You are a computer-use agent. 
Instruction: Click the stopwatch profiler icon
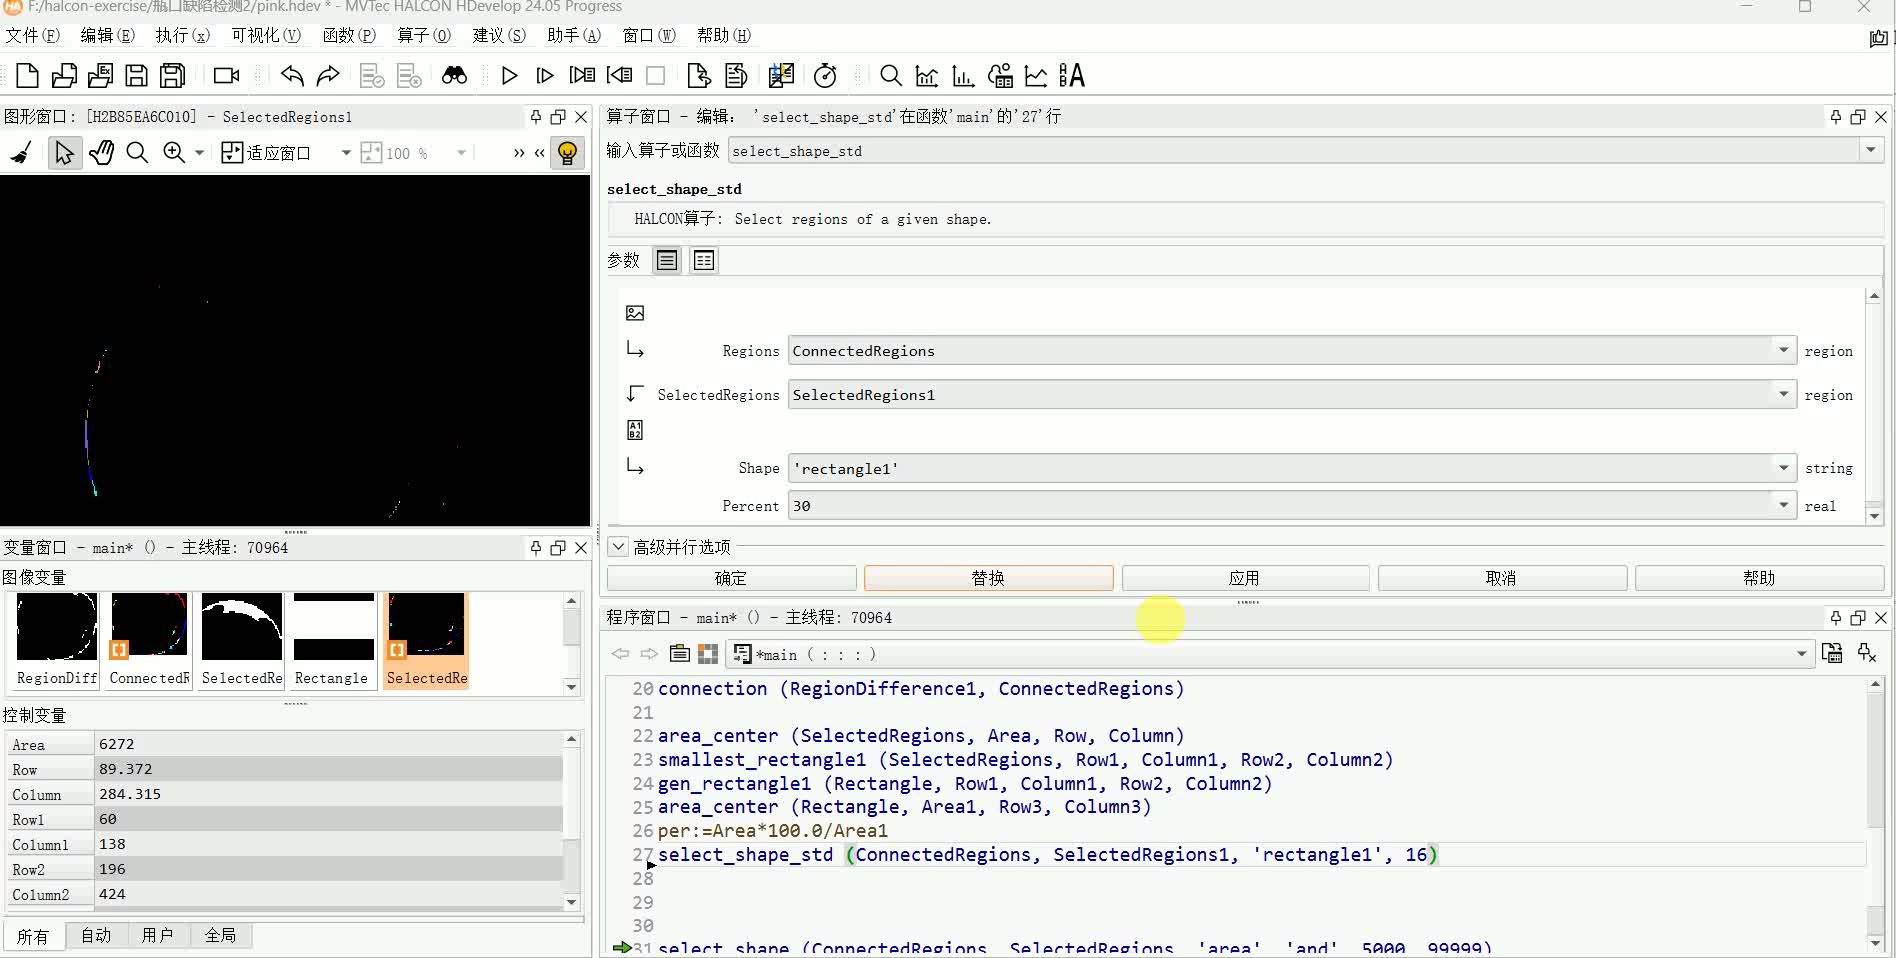[825, 76]
